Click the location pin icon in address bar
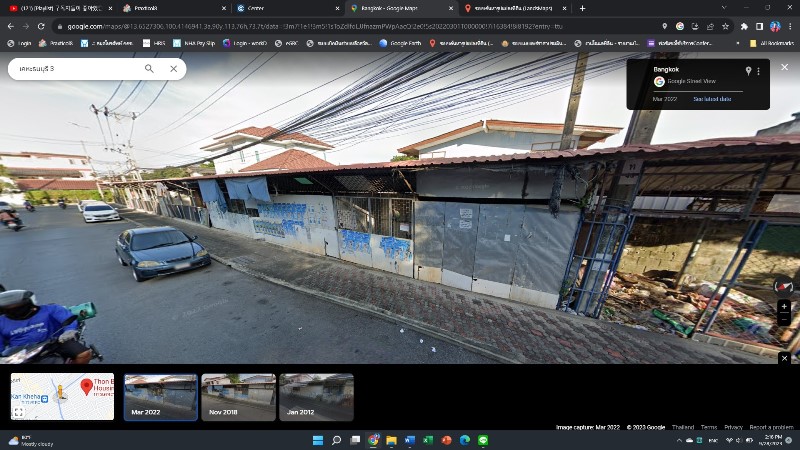This screenshot has width=800, height=450. 664,26
